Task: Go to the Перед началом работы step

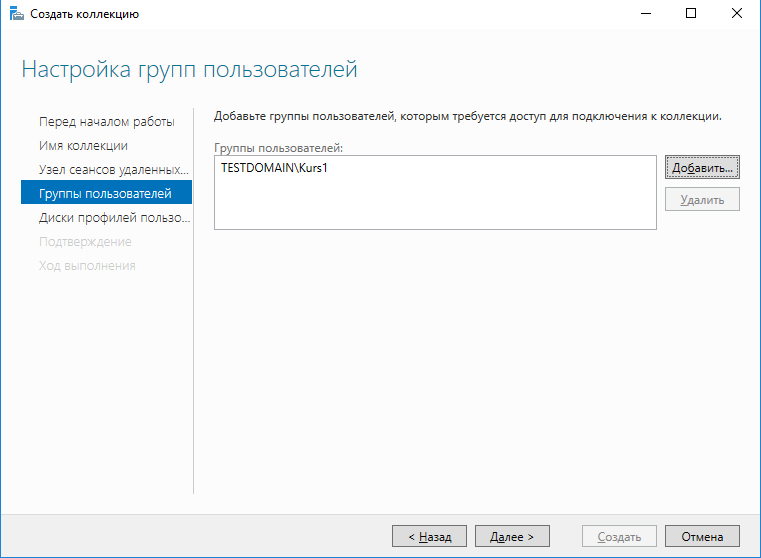Action: coord(106,122)
